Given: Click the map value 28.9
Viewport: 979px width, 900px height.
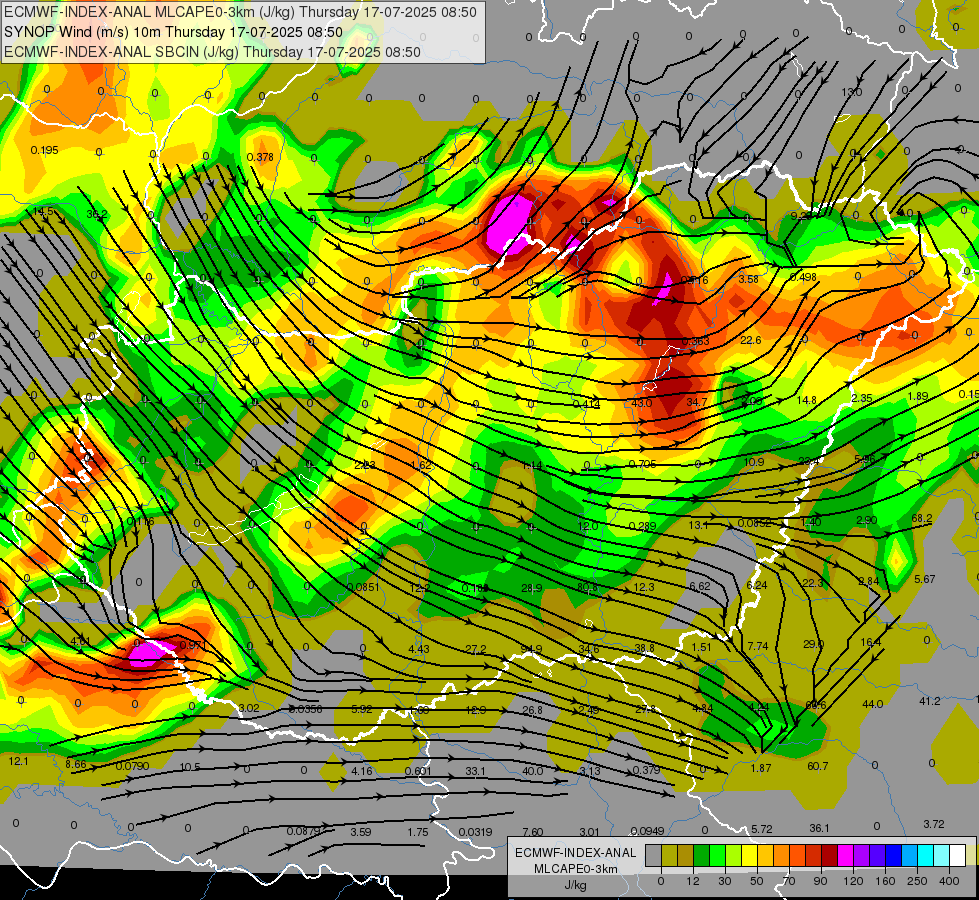Looking at the screenshot, I should (x=531, y=588).
